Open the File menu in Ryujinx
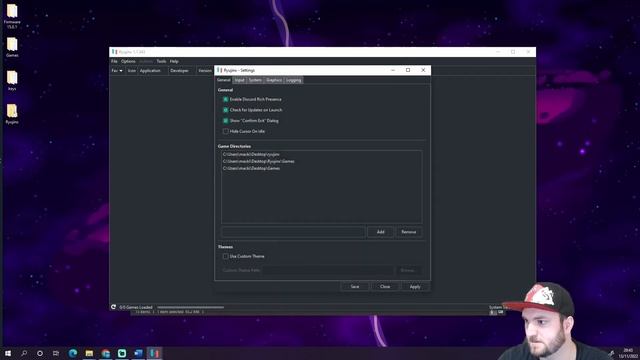 click(x=114, y=61)
